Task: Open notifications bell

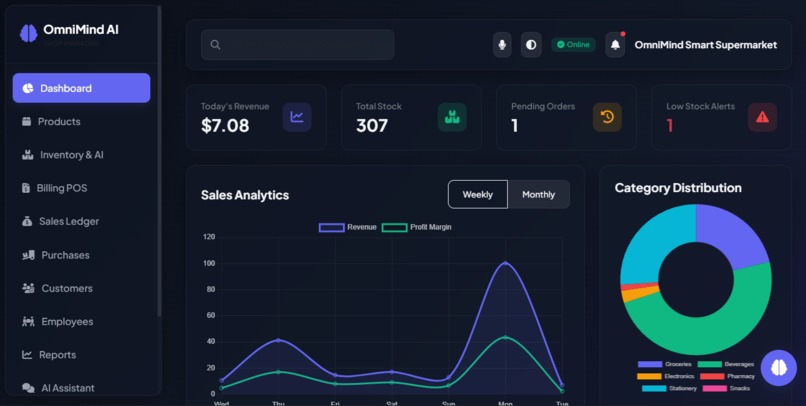Action: pyautogui.click(x=615, y=45)
